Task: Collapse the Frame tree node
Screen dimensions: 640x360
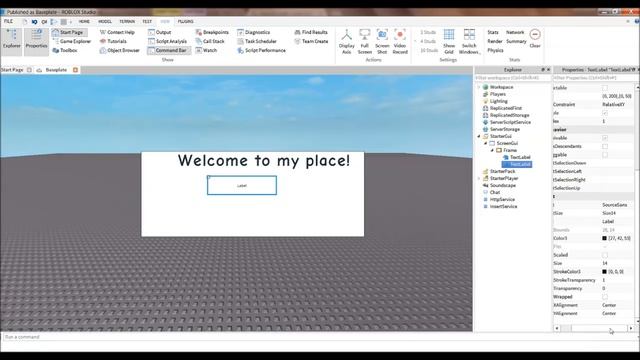Action: [x=492, y=150]
